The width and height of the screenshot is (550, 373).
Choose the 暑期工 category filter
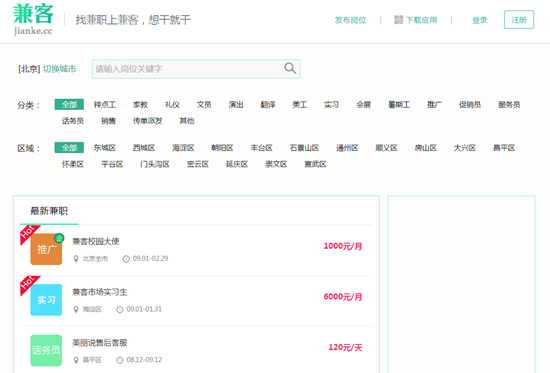pyautogui.click(x=399, y=105)
